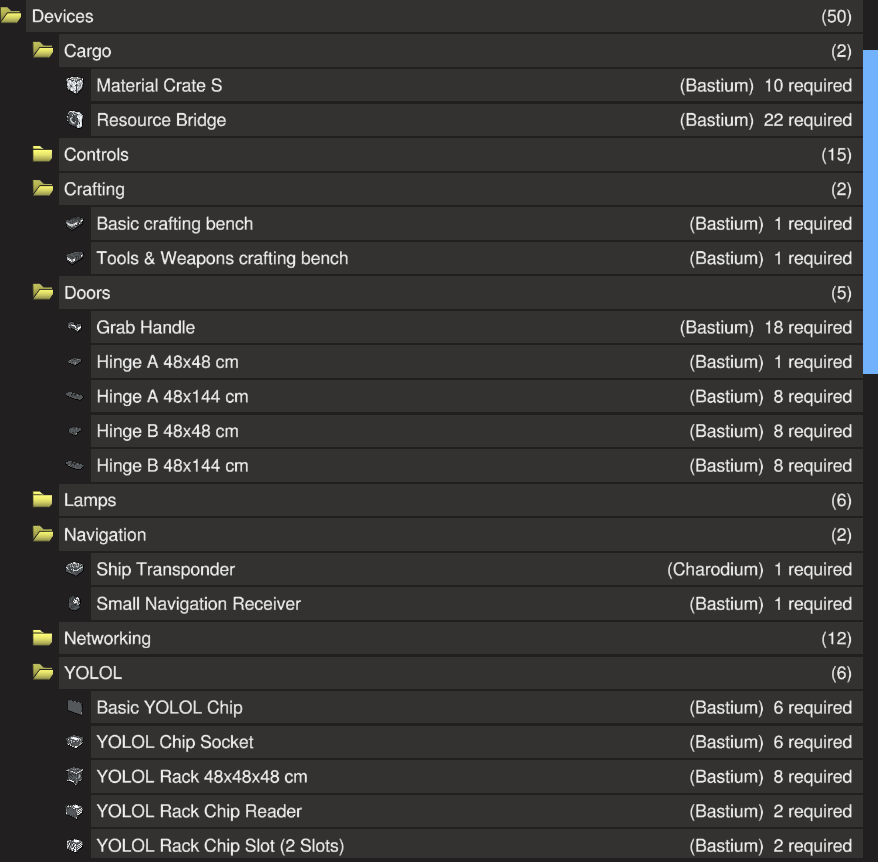878x862 pixels.
Task: Expand the Lamps folder
Action: [43, 500]
